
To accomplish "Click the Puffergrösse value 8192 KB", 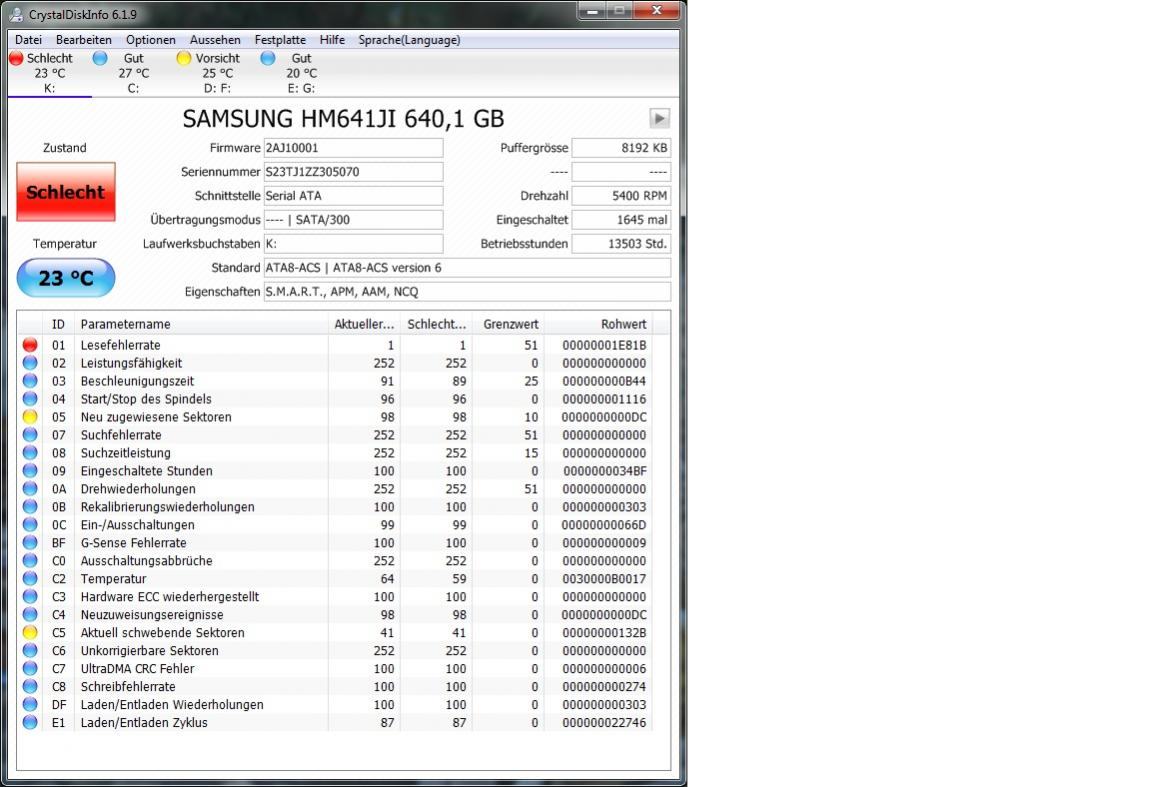I will coord(621,148).
